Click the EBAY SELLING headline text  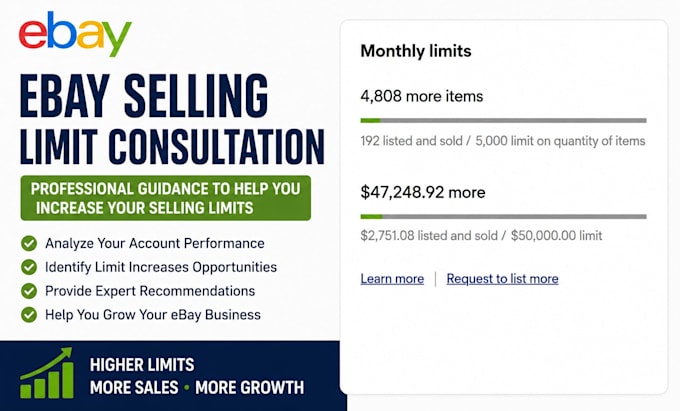pyautogui.click(x=144, y=96)
